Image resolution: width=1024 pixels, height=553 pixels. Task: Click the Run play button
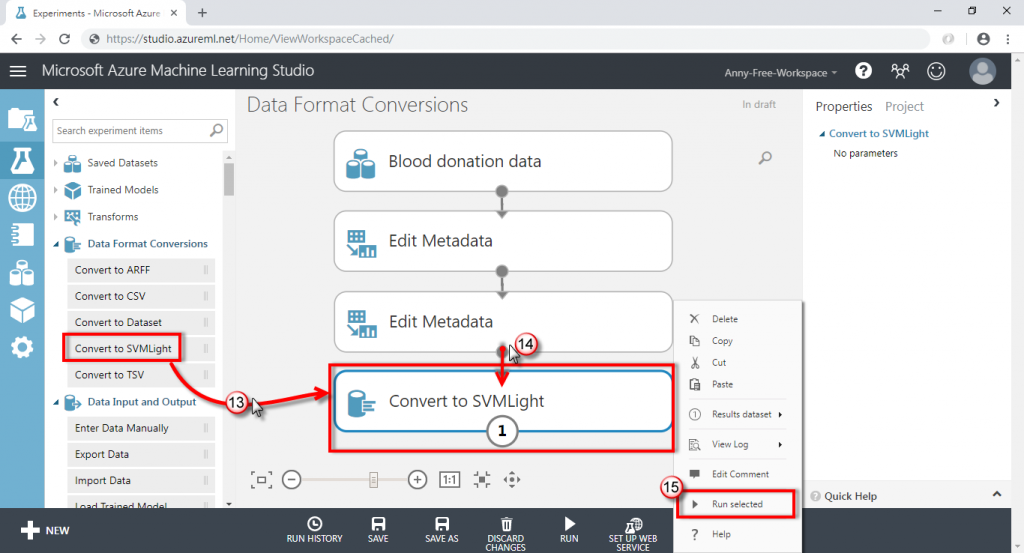tap(569, 529)
